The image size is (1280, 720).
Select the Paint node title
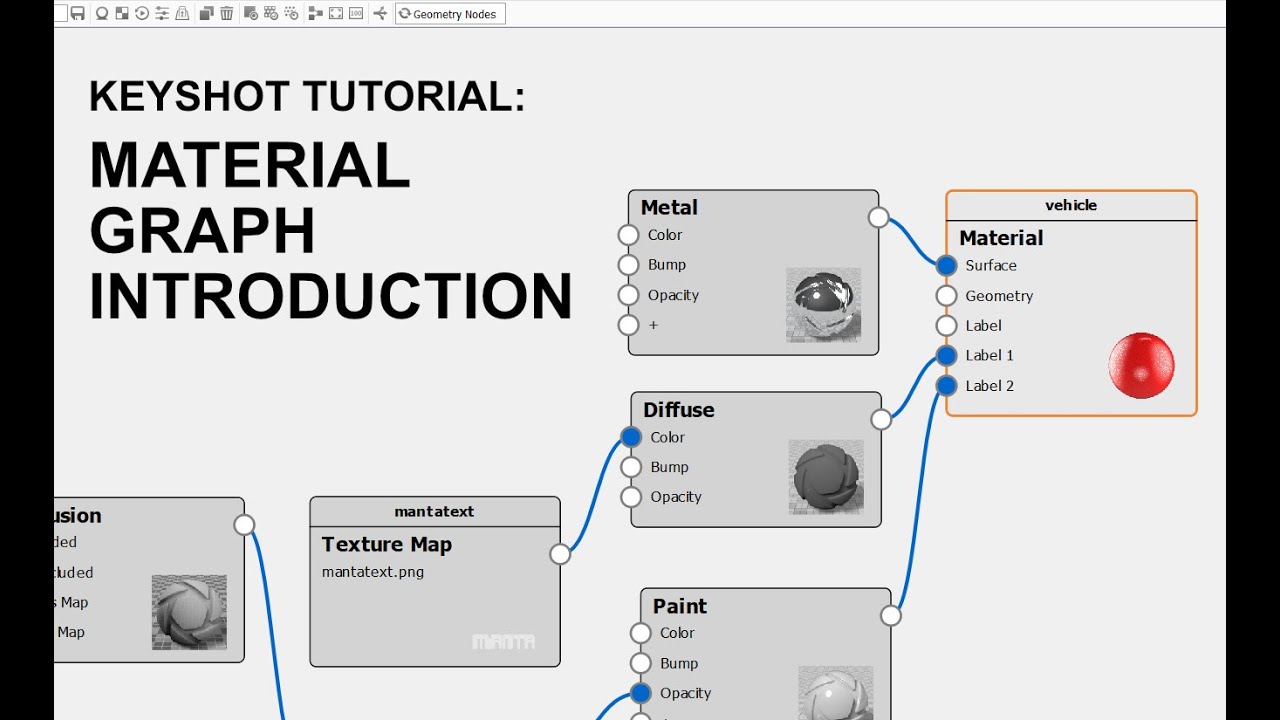click(680, 606)
